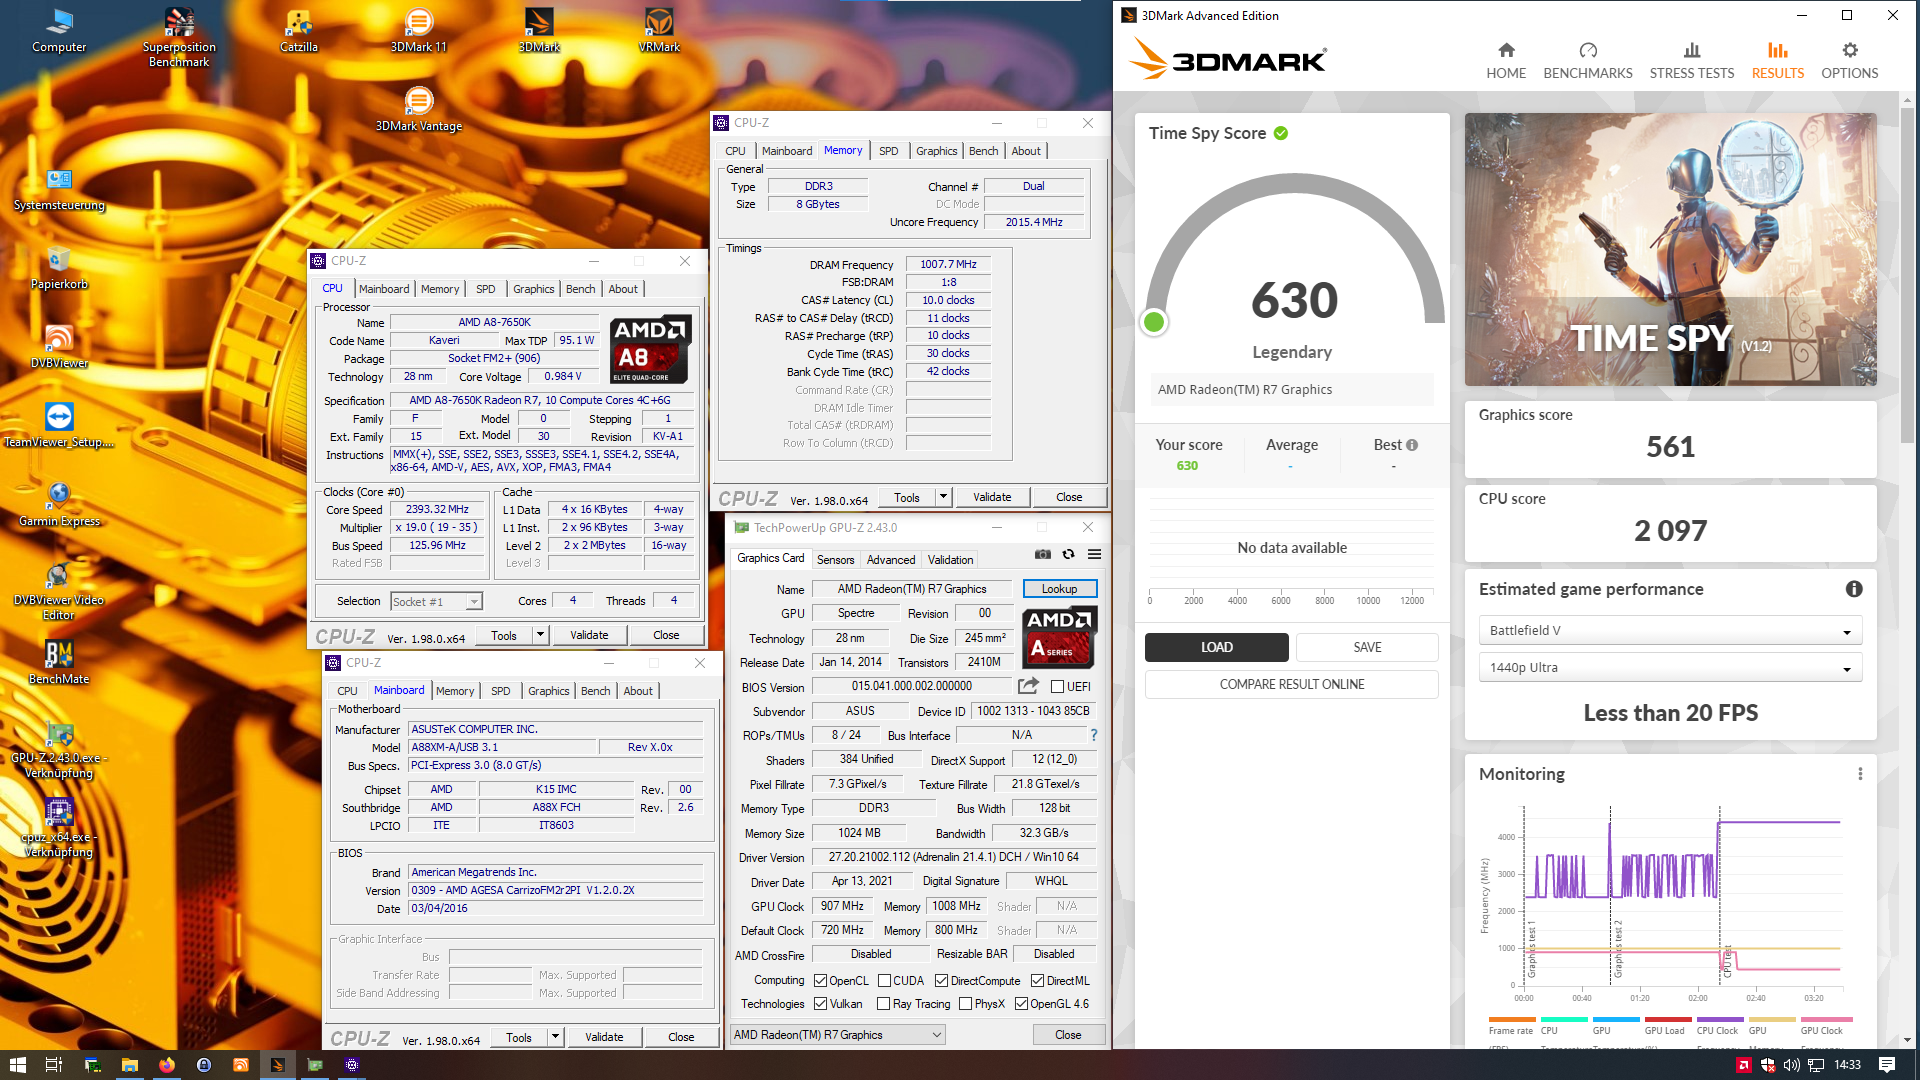Click COMPARE RESULT ONLINE button

click(x=1291, y=684)
